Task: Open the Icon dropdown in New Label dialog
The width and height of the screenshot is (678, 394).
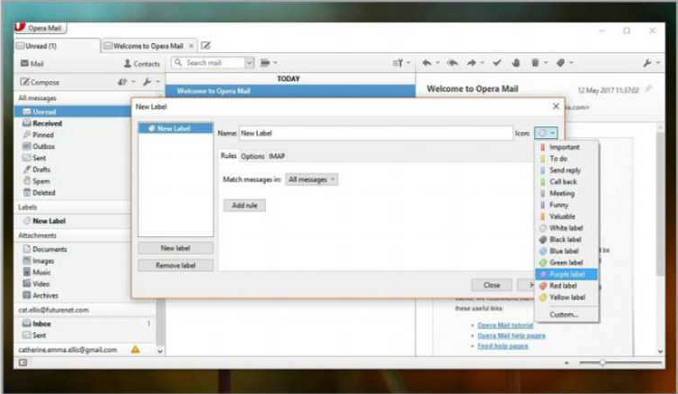Action: coord(546,133)
